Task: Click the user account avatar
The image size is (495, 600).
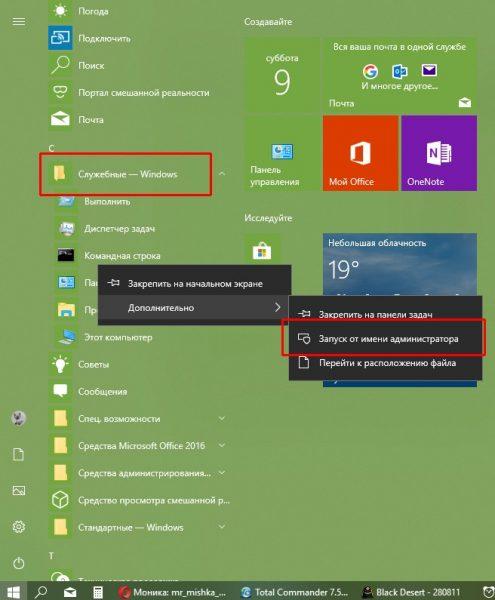Action: point(19,418)
